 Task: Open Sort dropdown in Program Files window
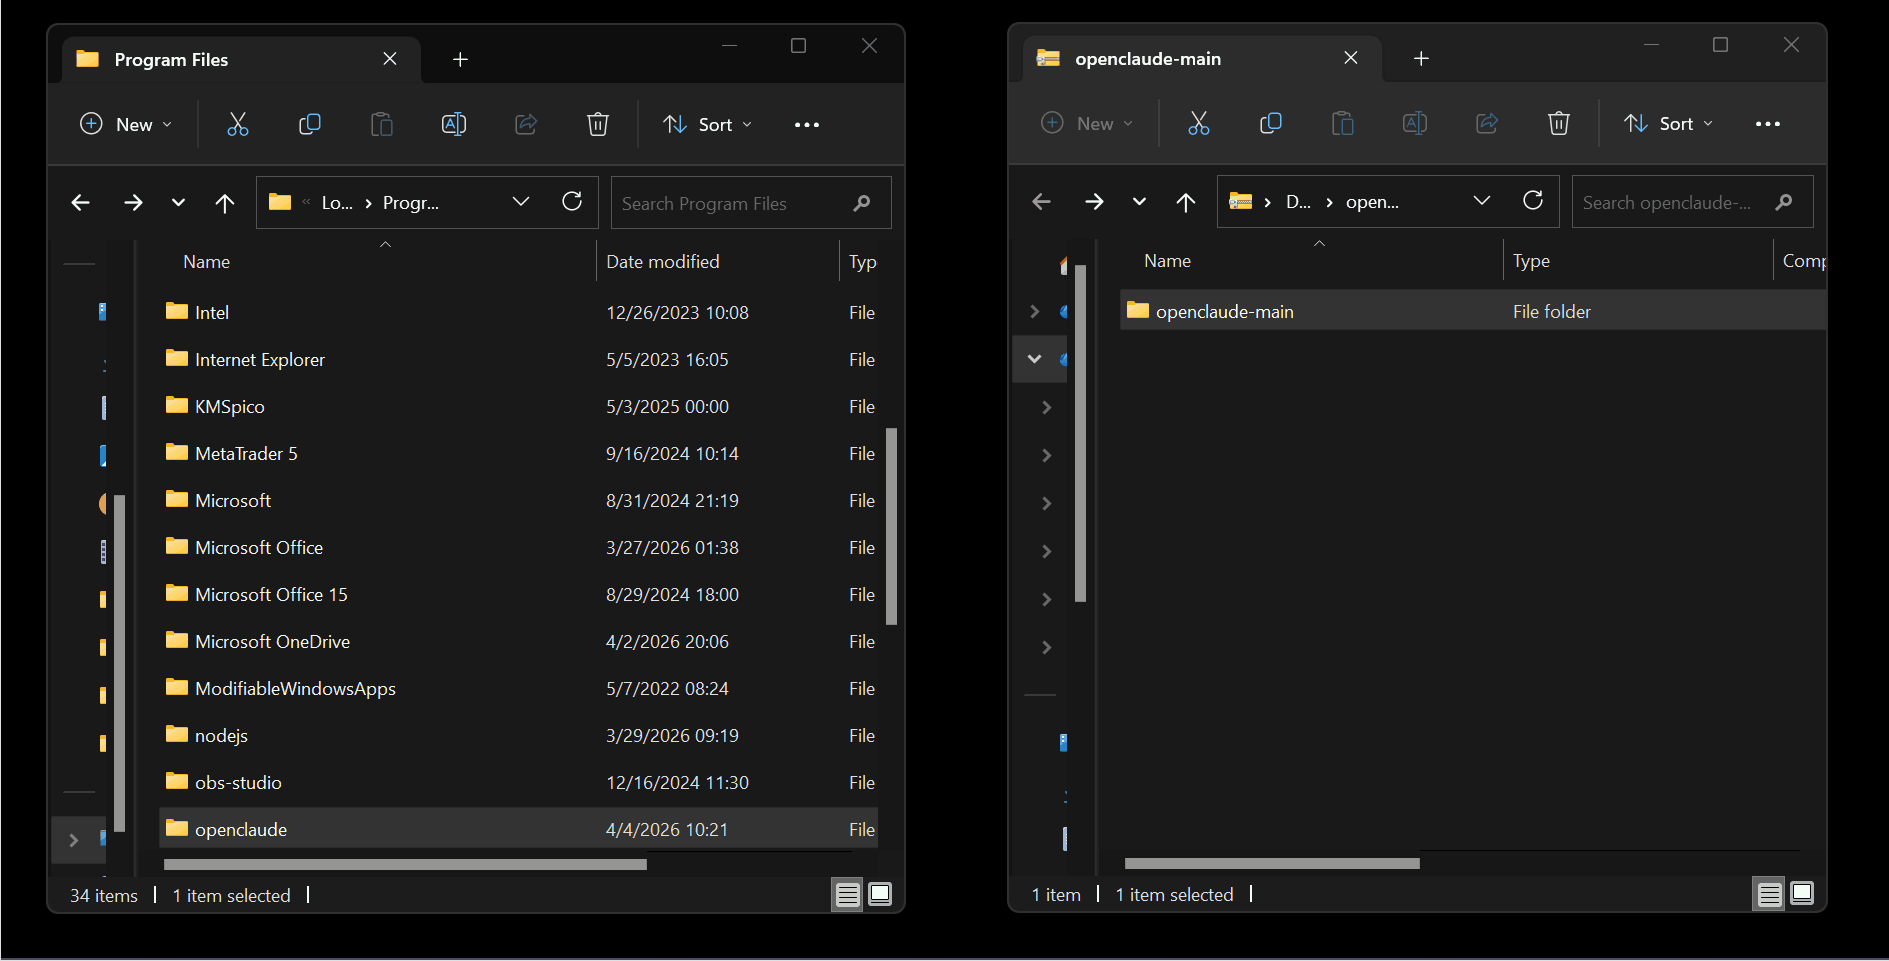[x=707, y=124]
